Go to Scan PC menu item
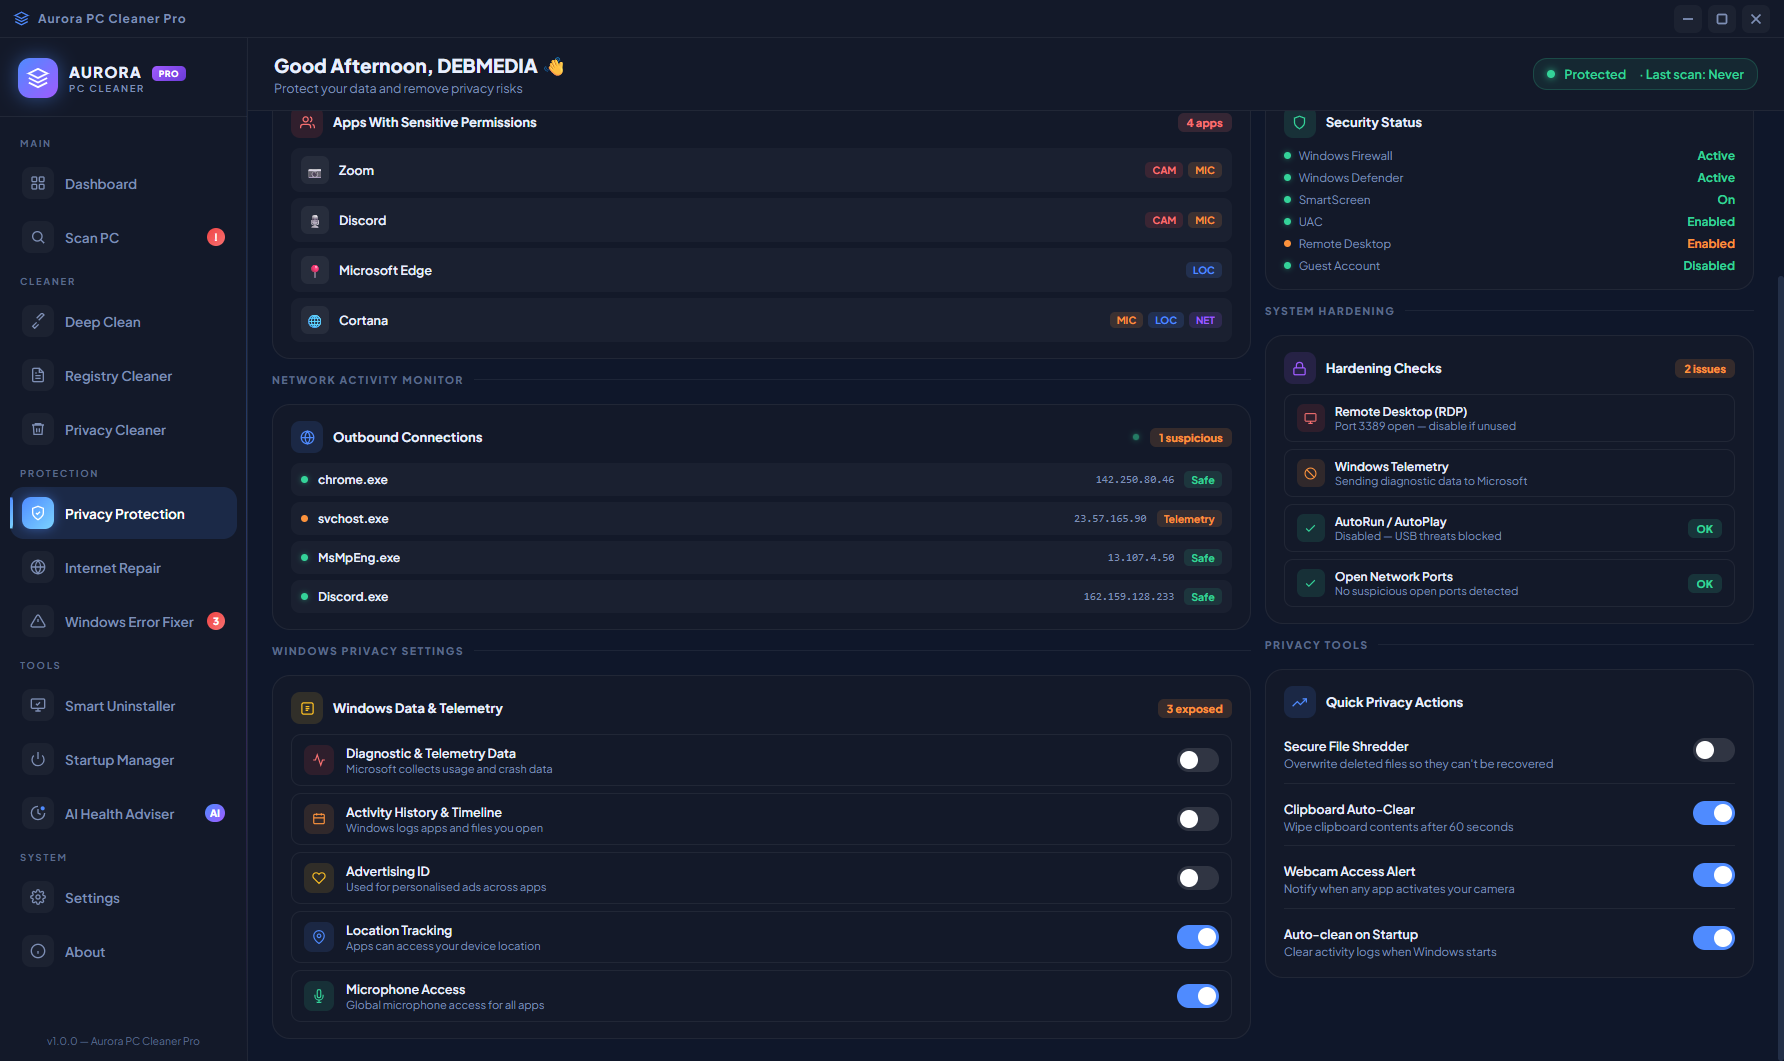1784x1061 pixels. point(124,237)
